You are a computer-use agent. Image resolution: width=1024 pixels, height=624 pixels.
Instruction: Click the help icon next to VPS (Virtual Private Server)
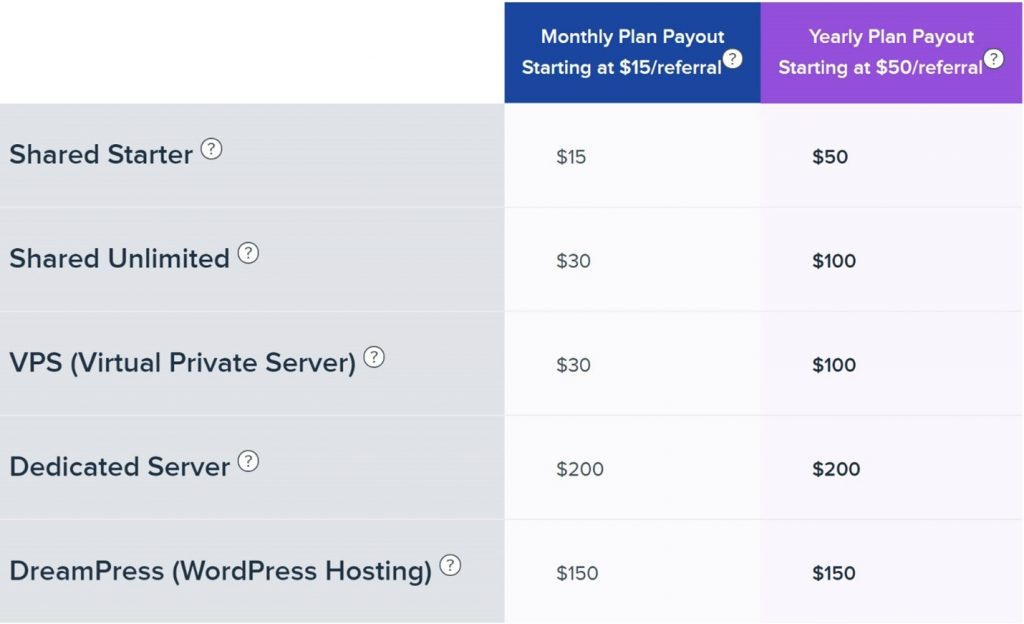pyautogui.click(x=374, y=357)
